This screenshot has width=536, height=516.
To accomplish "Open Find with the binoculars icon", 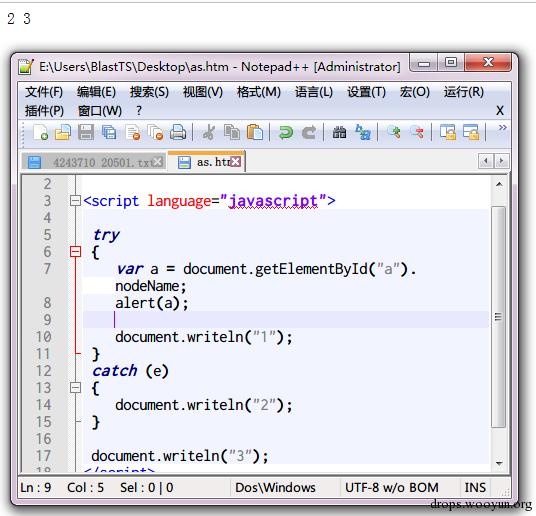I will tap(339, 132).
